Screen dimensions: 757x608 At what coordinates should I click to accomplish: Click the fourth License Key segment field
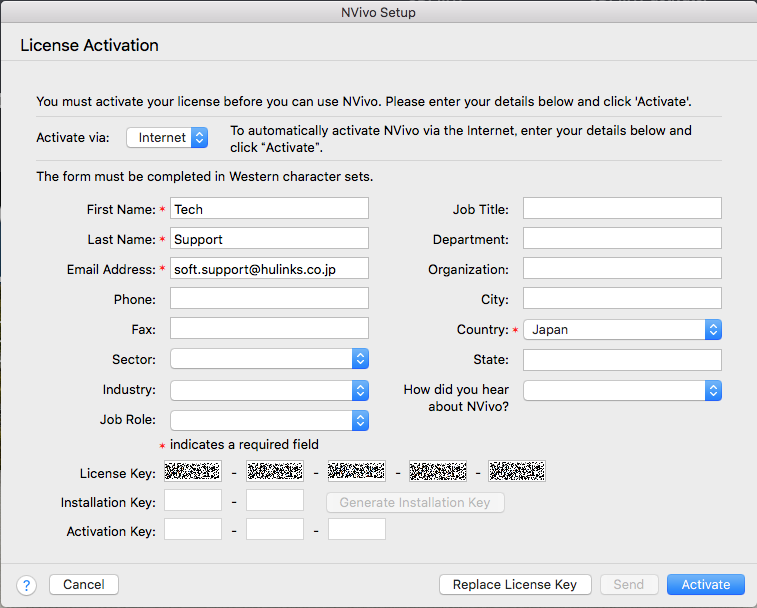(x=438, y=471)
